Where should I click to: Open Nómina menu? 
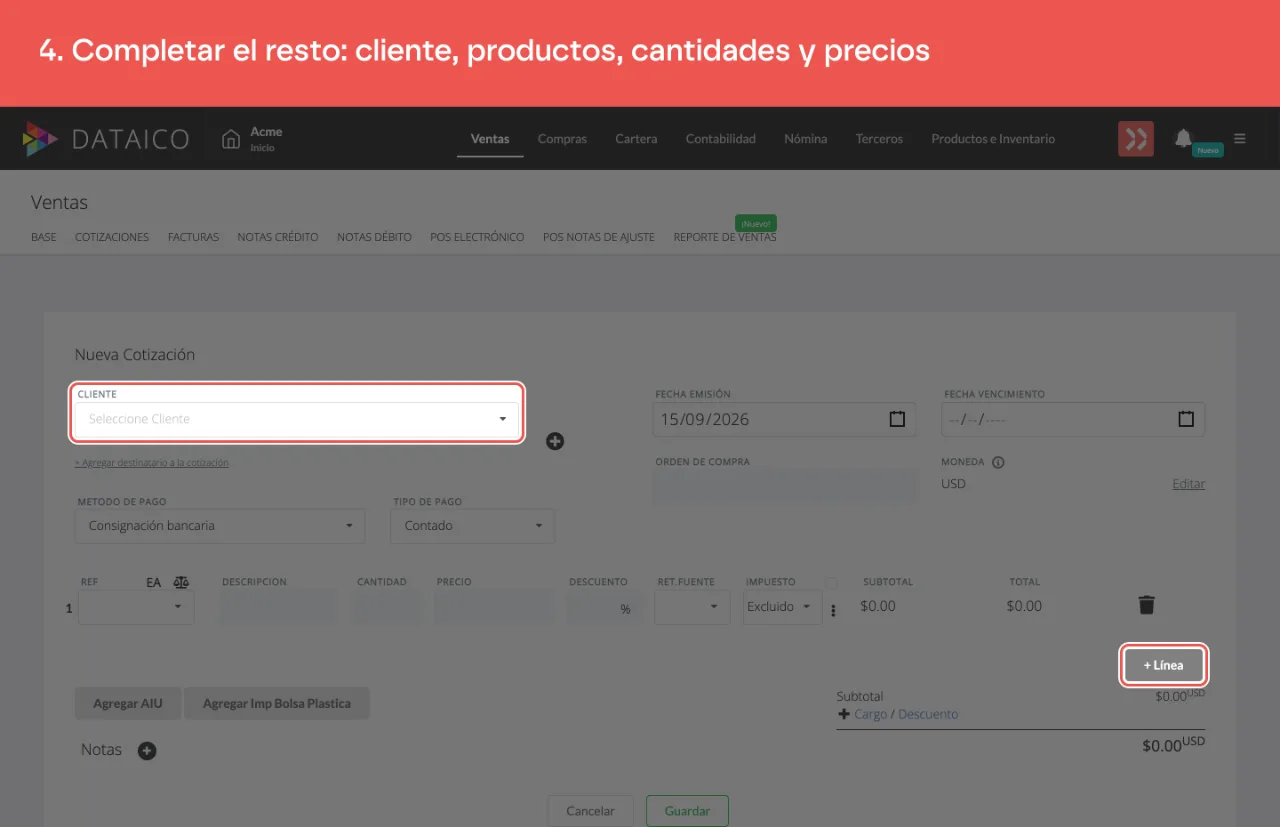click(806, 139)
